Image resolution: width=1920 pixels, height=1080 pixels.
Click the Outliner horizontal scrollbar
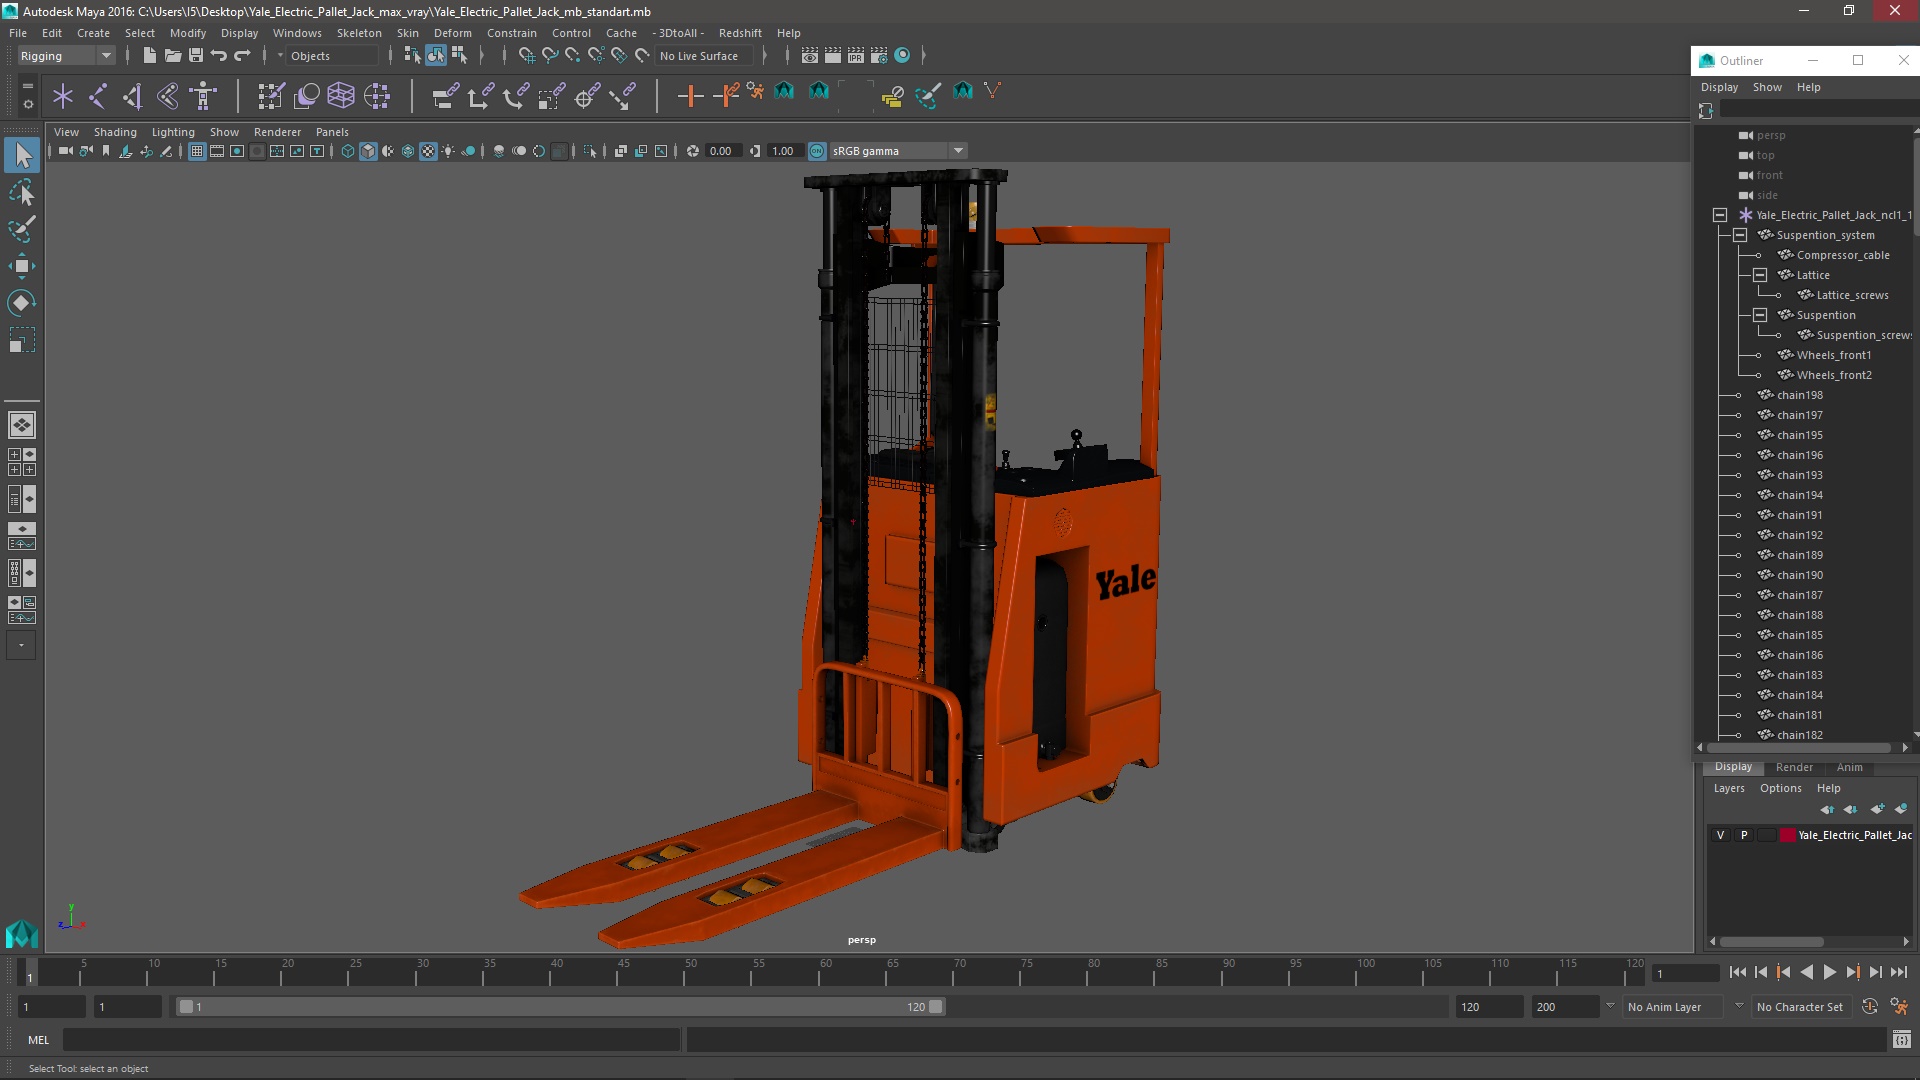(1800, 748)
